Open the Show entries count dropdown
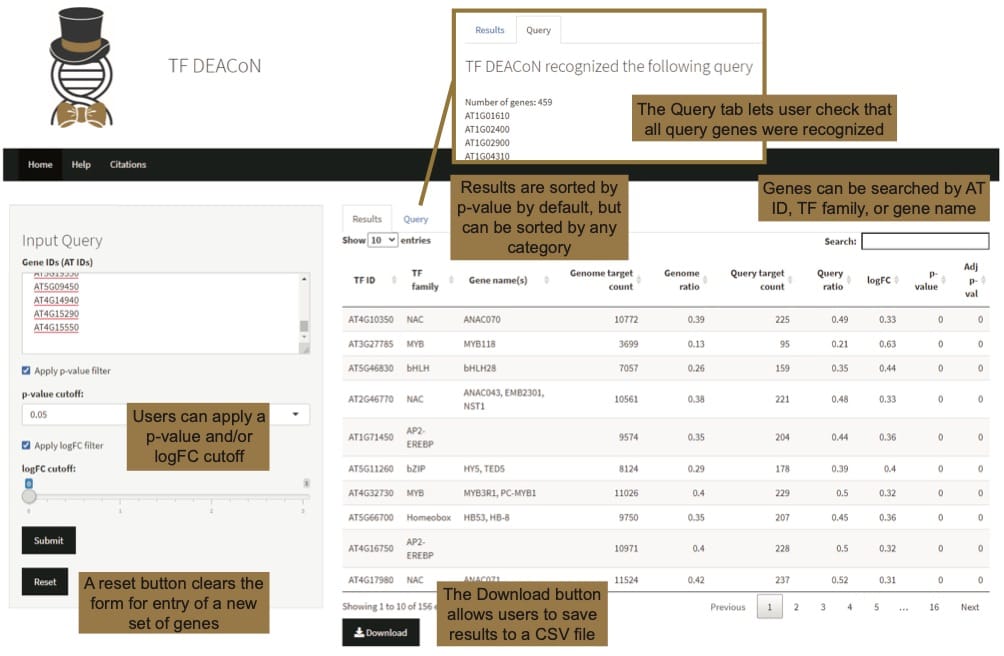 coord(383,241)
